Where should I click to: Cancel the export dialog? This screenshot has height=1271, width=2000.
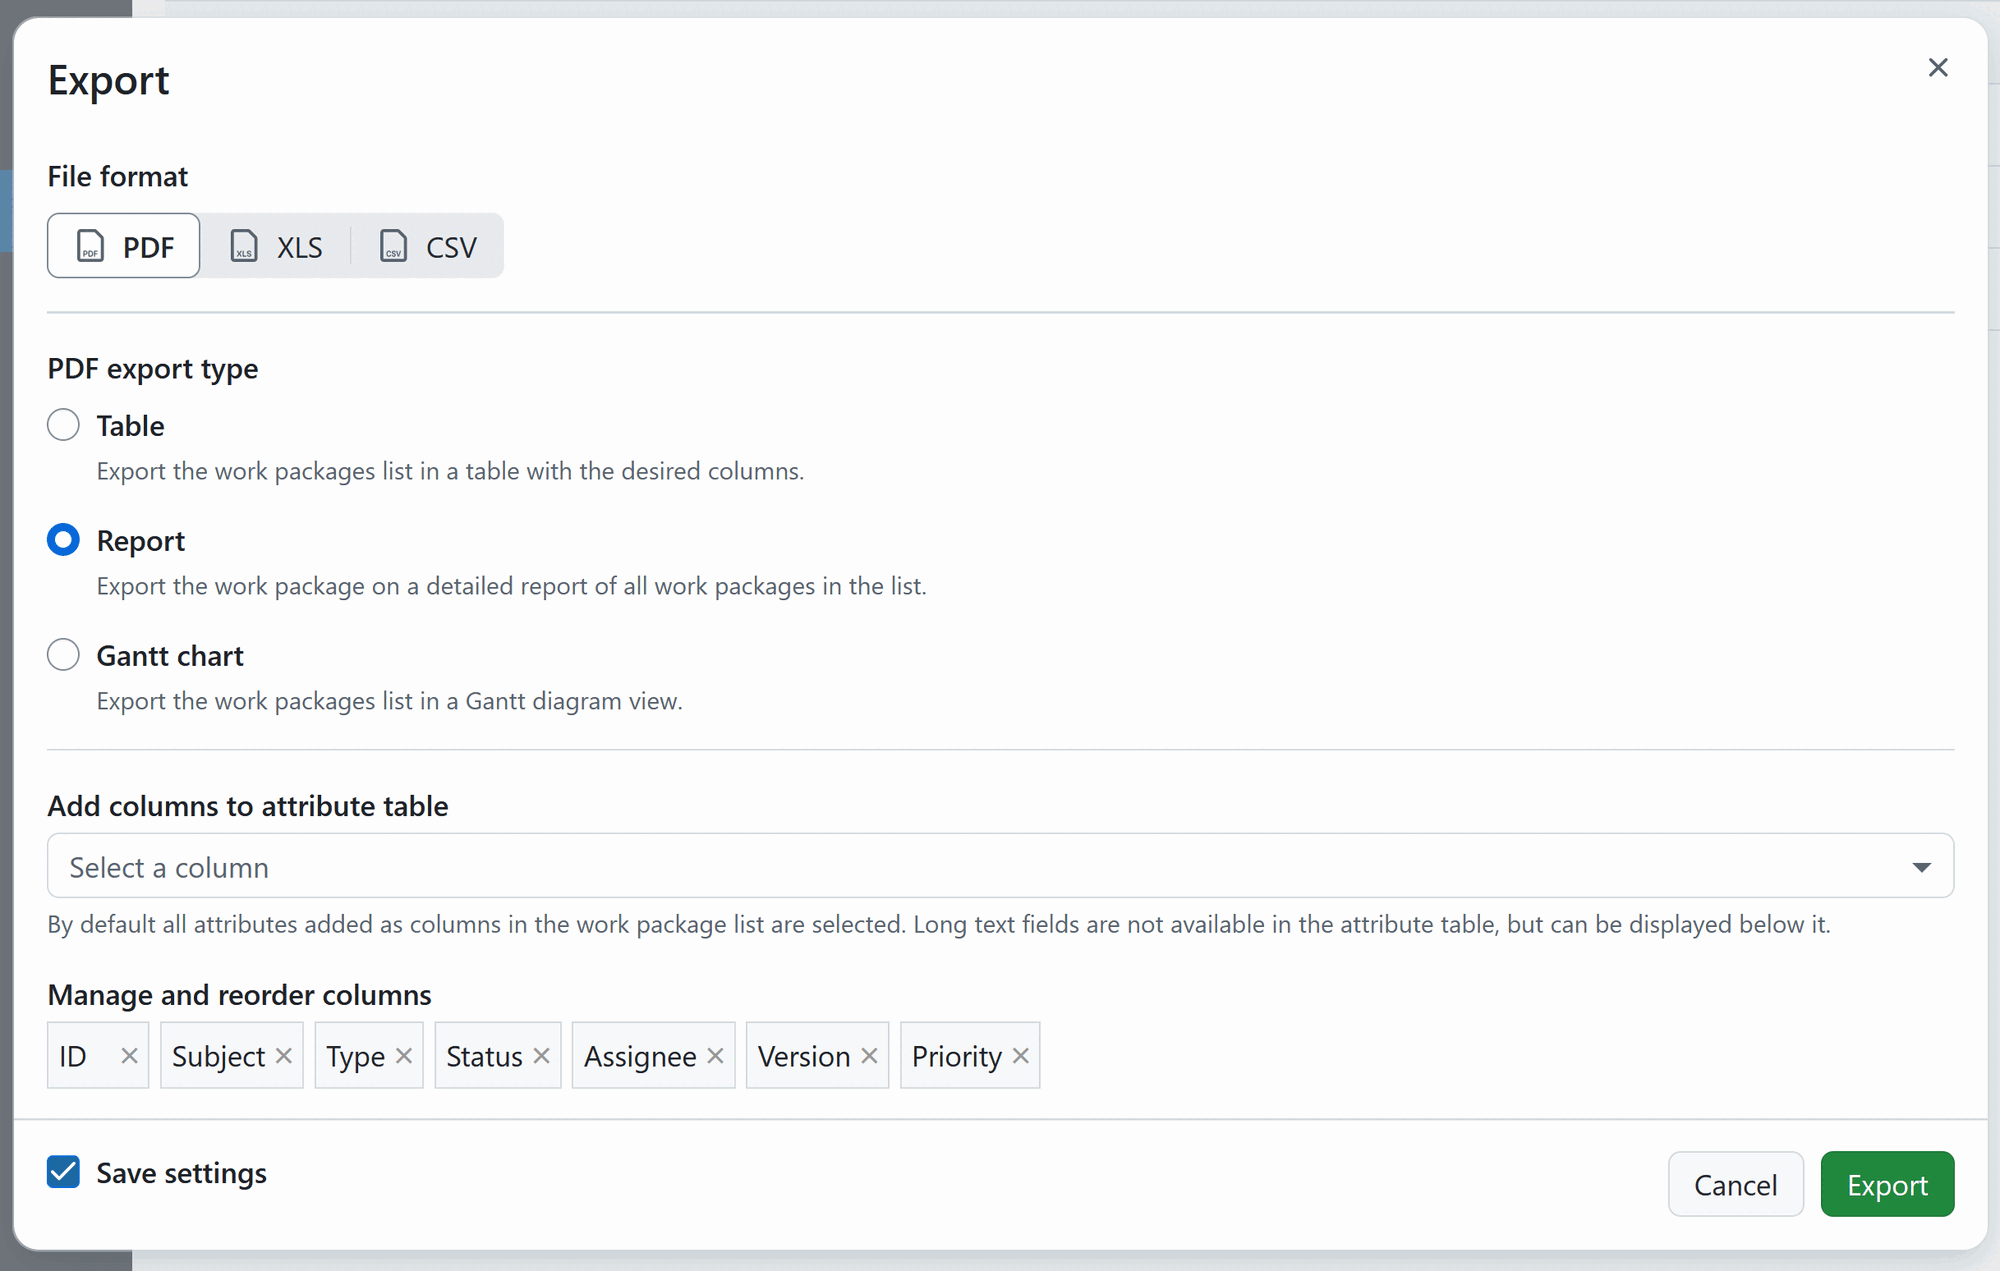(1736, 1184)
